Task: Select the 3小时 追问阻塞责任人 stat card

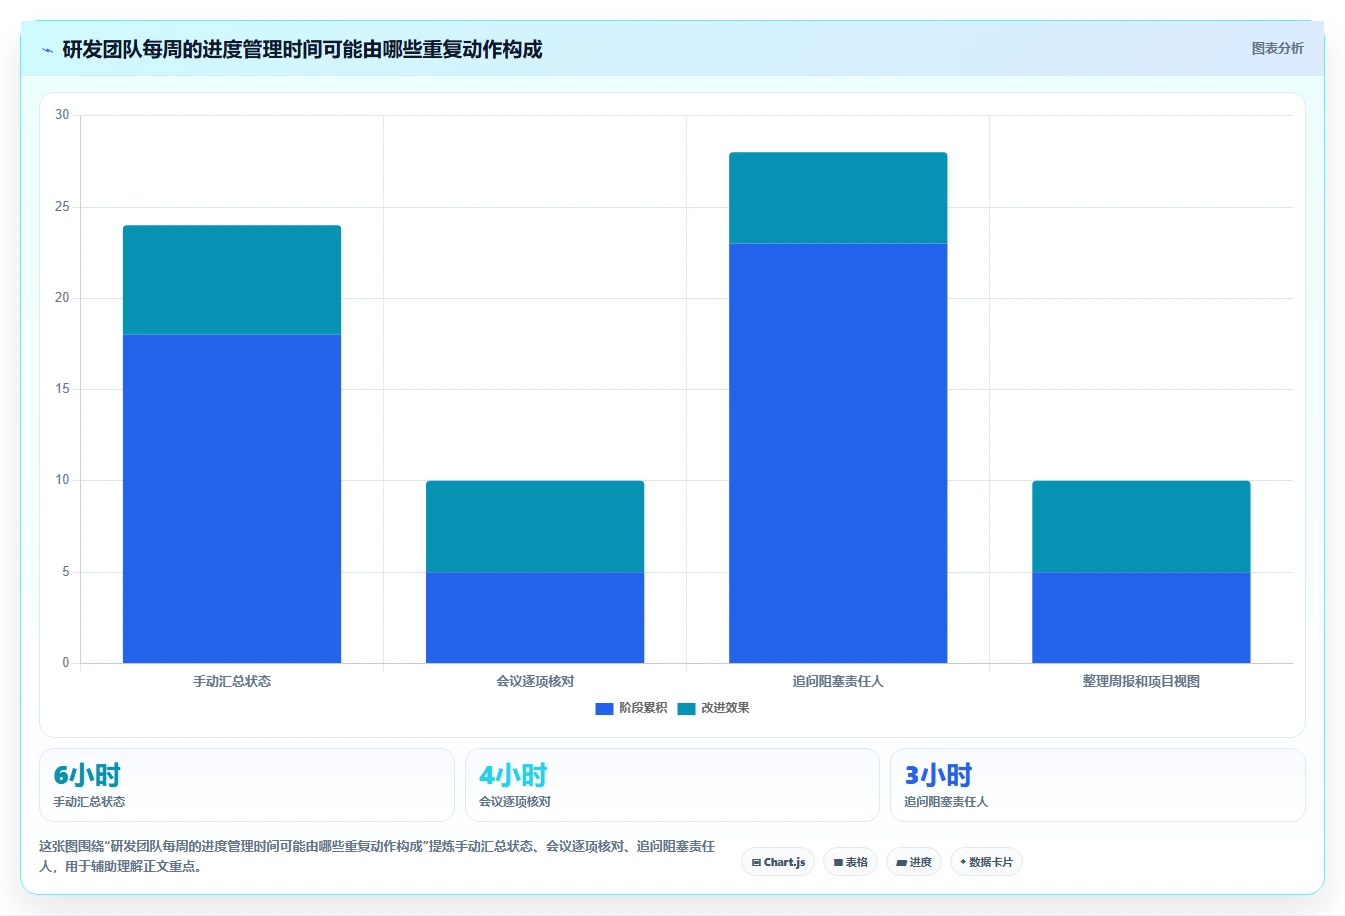Action: (x=1098, y=785)
